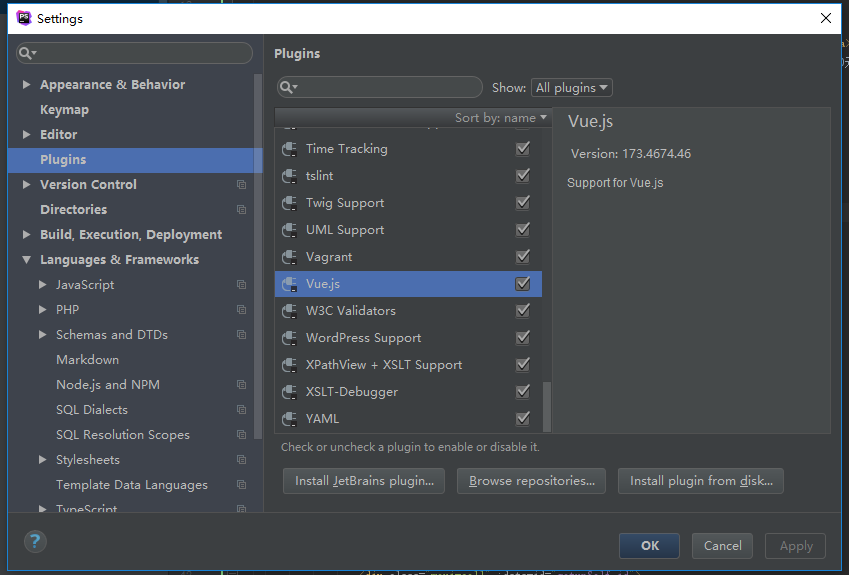Viewport: 849px width, 575px height.
Task: Click the project-level icon beside SQL Resolution Scopes
Action: tap(241, 435)
